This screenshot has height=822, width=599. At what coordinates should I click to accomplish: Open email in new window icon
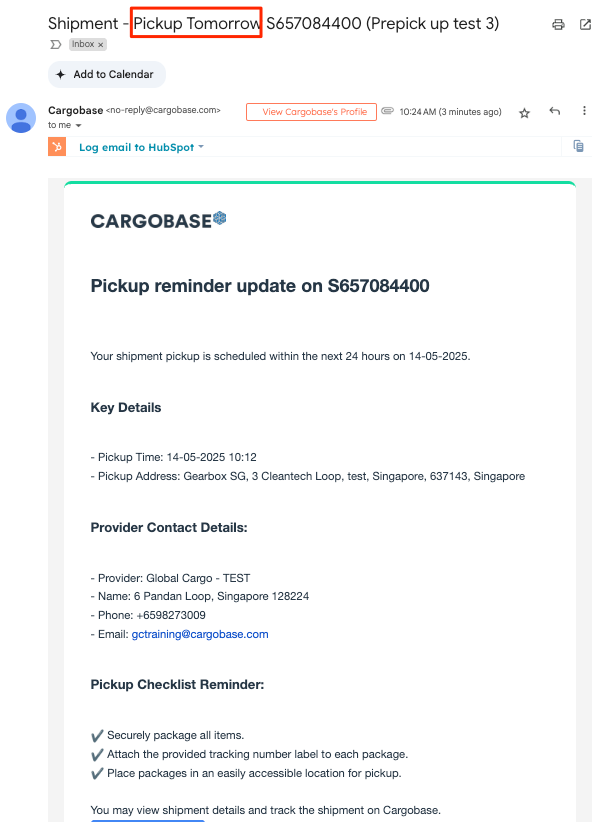[585, 25]
